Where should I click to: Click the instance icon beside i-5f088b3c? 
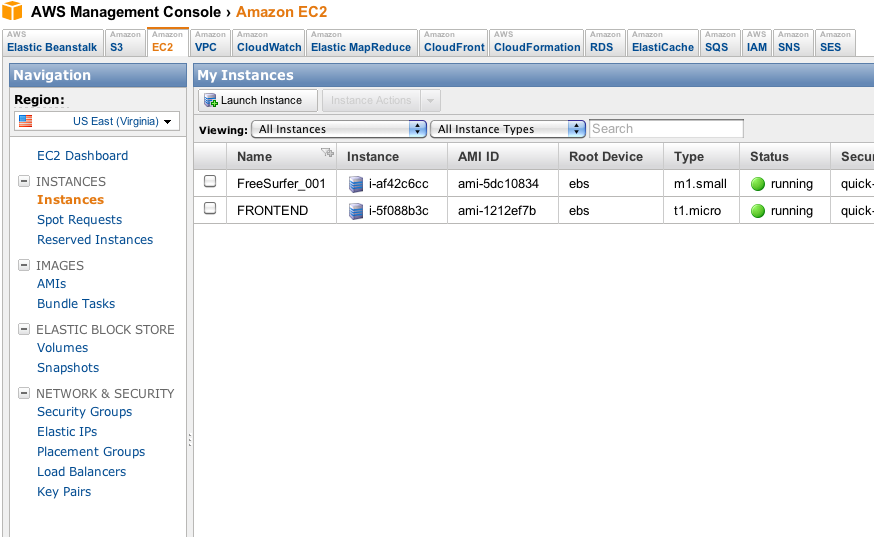356,211
